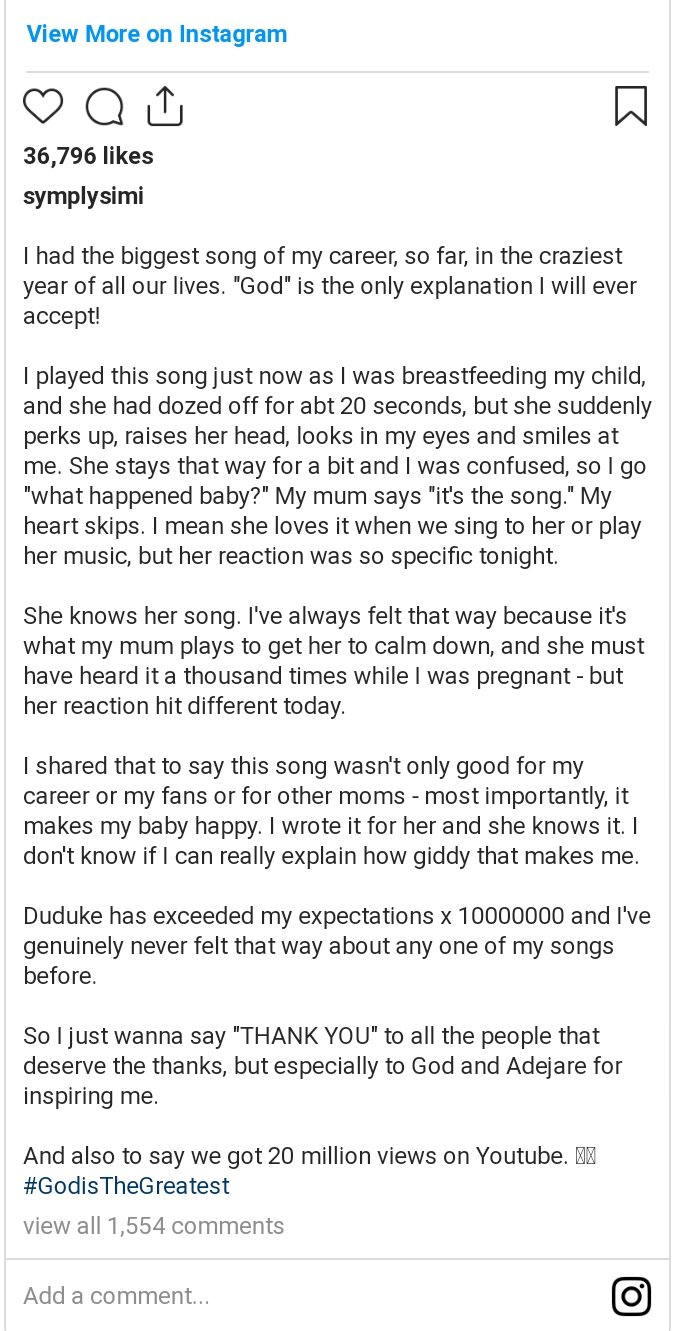Click the paragraph starting "So I just wanna say"
Image resolution: width=680 pixels, height=1331 pixels.
pos(322,1066)
